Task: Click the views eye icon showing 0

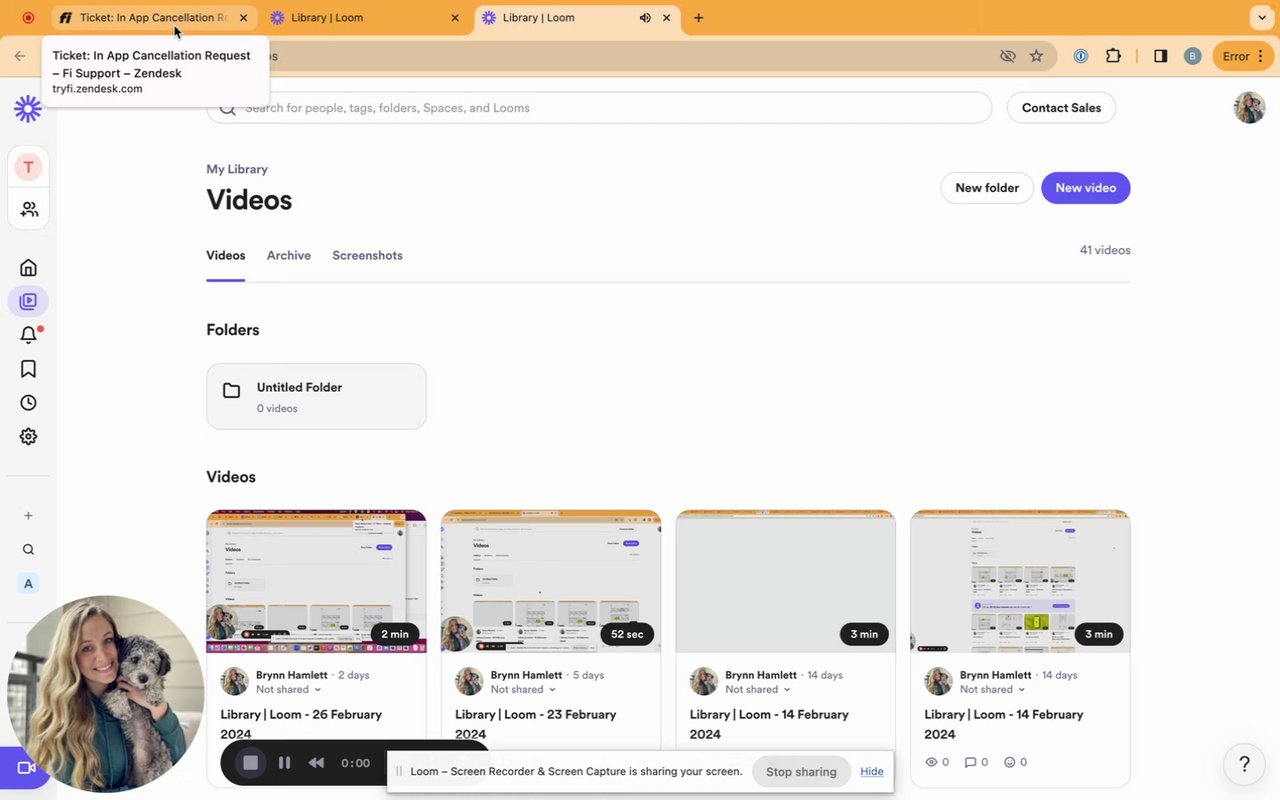Action: click(x=932, y=762)
